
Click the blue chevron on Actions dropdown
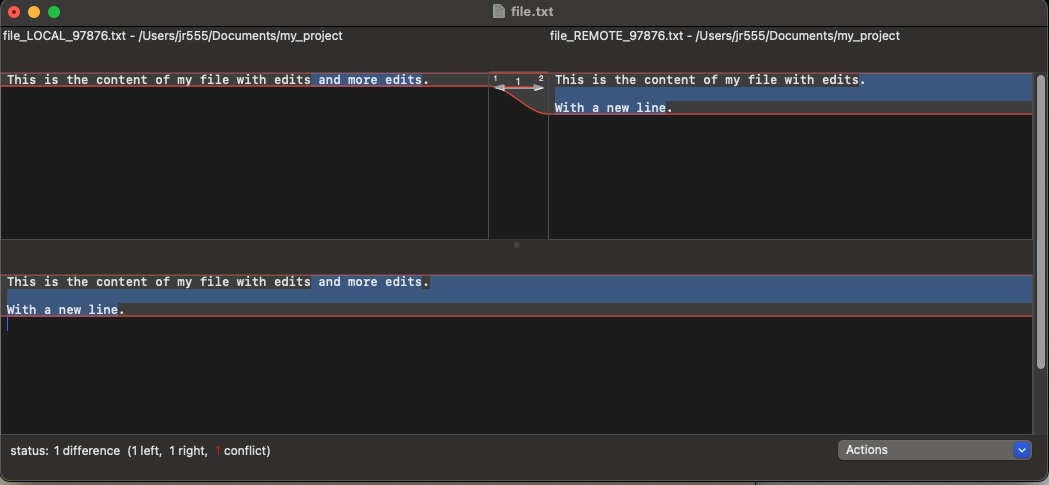(x=1021, y=450)
